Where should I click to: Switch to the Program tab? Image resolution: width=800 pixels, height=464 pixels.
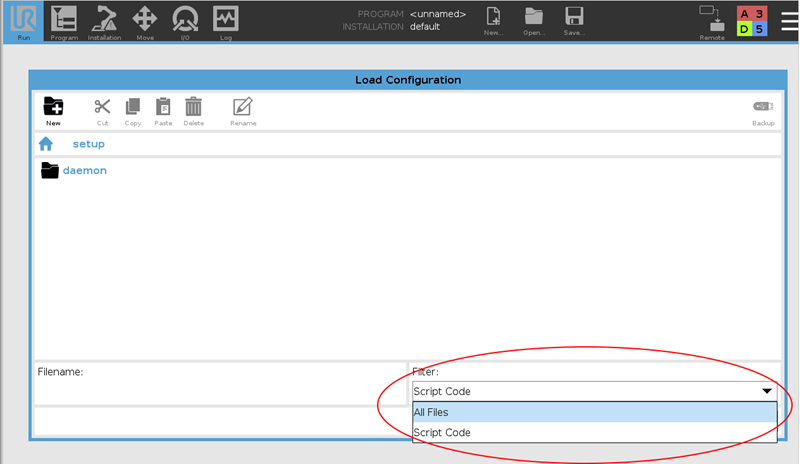(64, 21)
